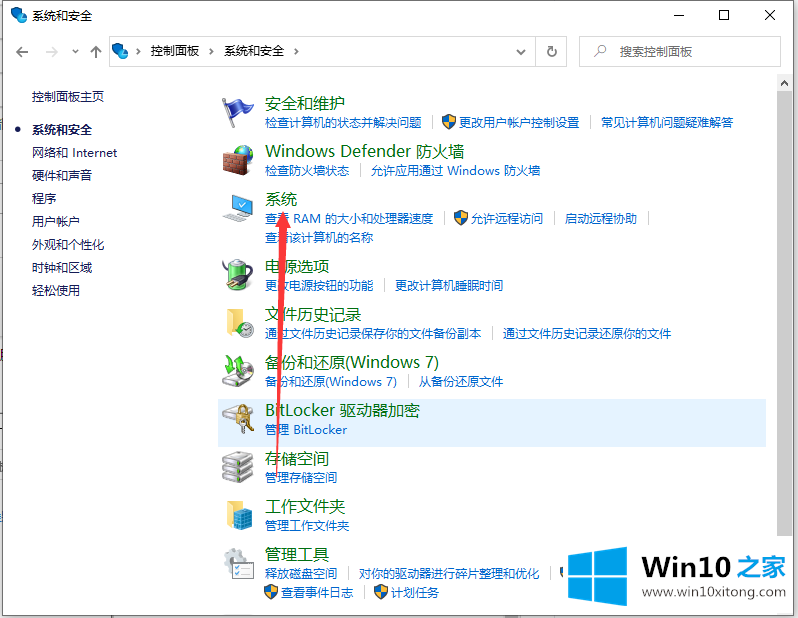The image size is (798, 618).
Task: Focus the 搜索控制面板 search field
Action: coord(680,51)
